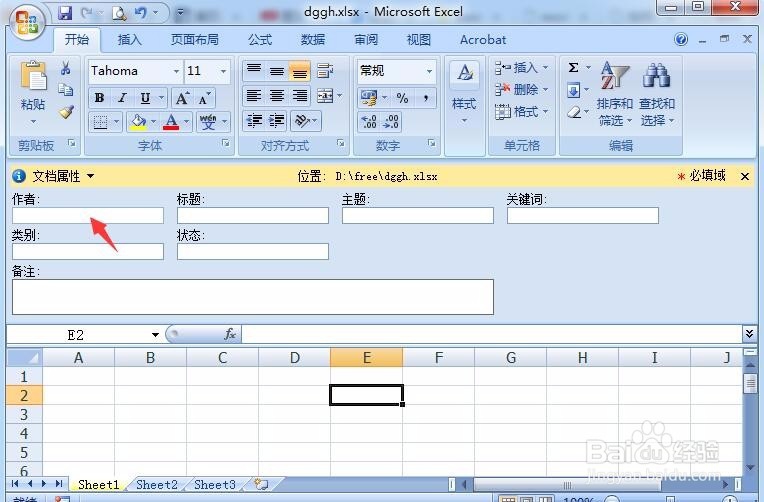Viewport: 764px width, 502px height.
Task: Open print preview from quick access toolbar
Action: pos(119,13)
